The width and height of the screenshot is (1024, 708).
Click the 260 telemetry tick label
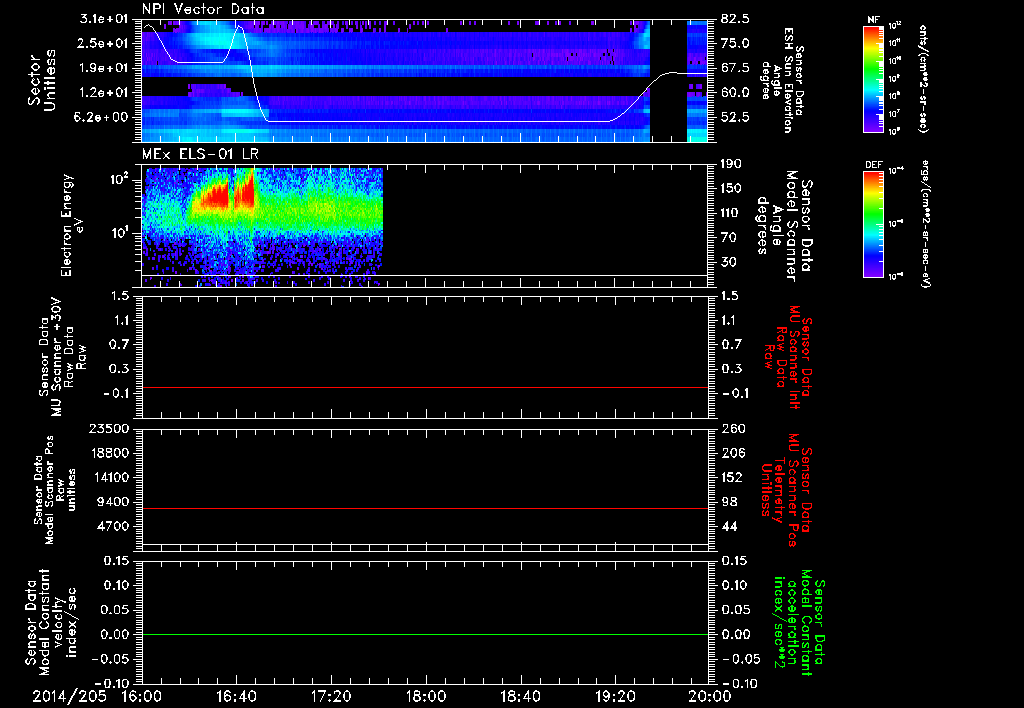[x=731, y=428]
